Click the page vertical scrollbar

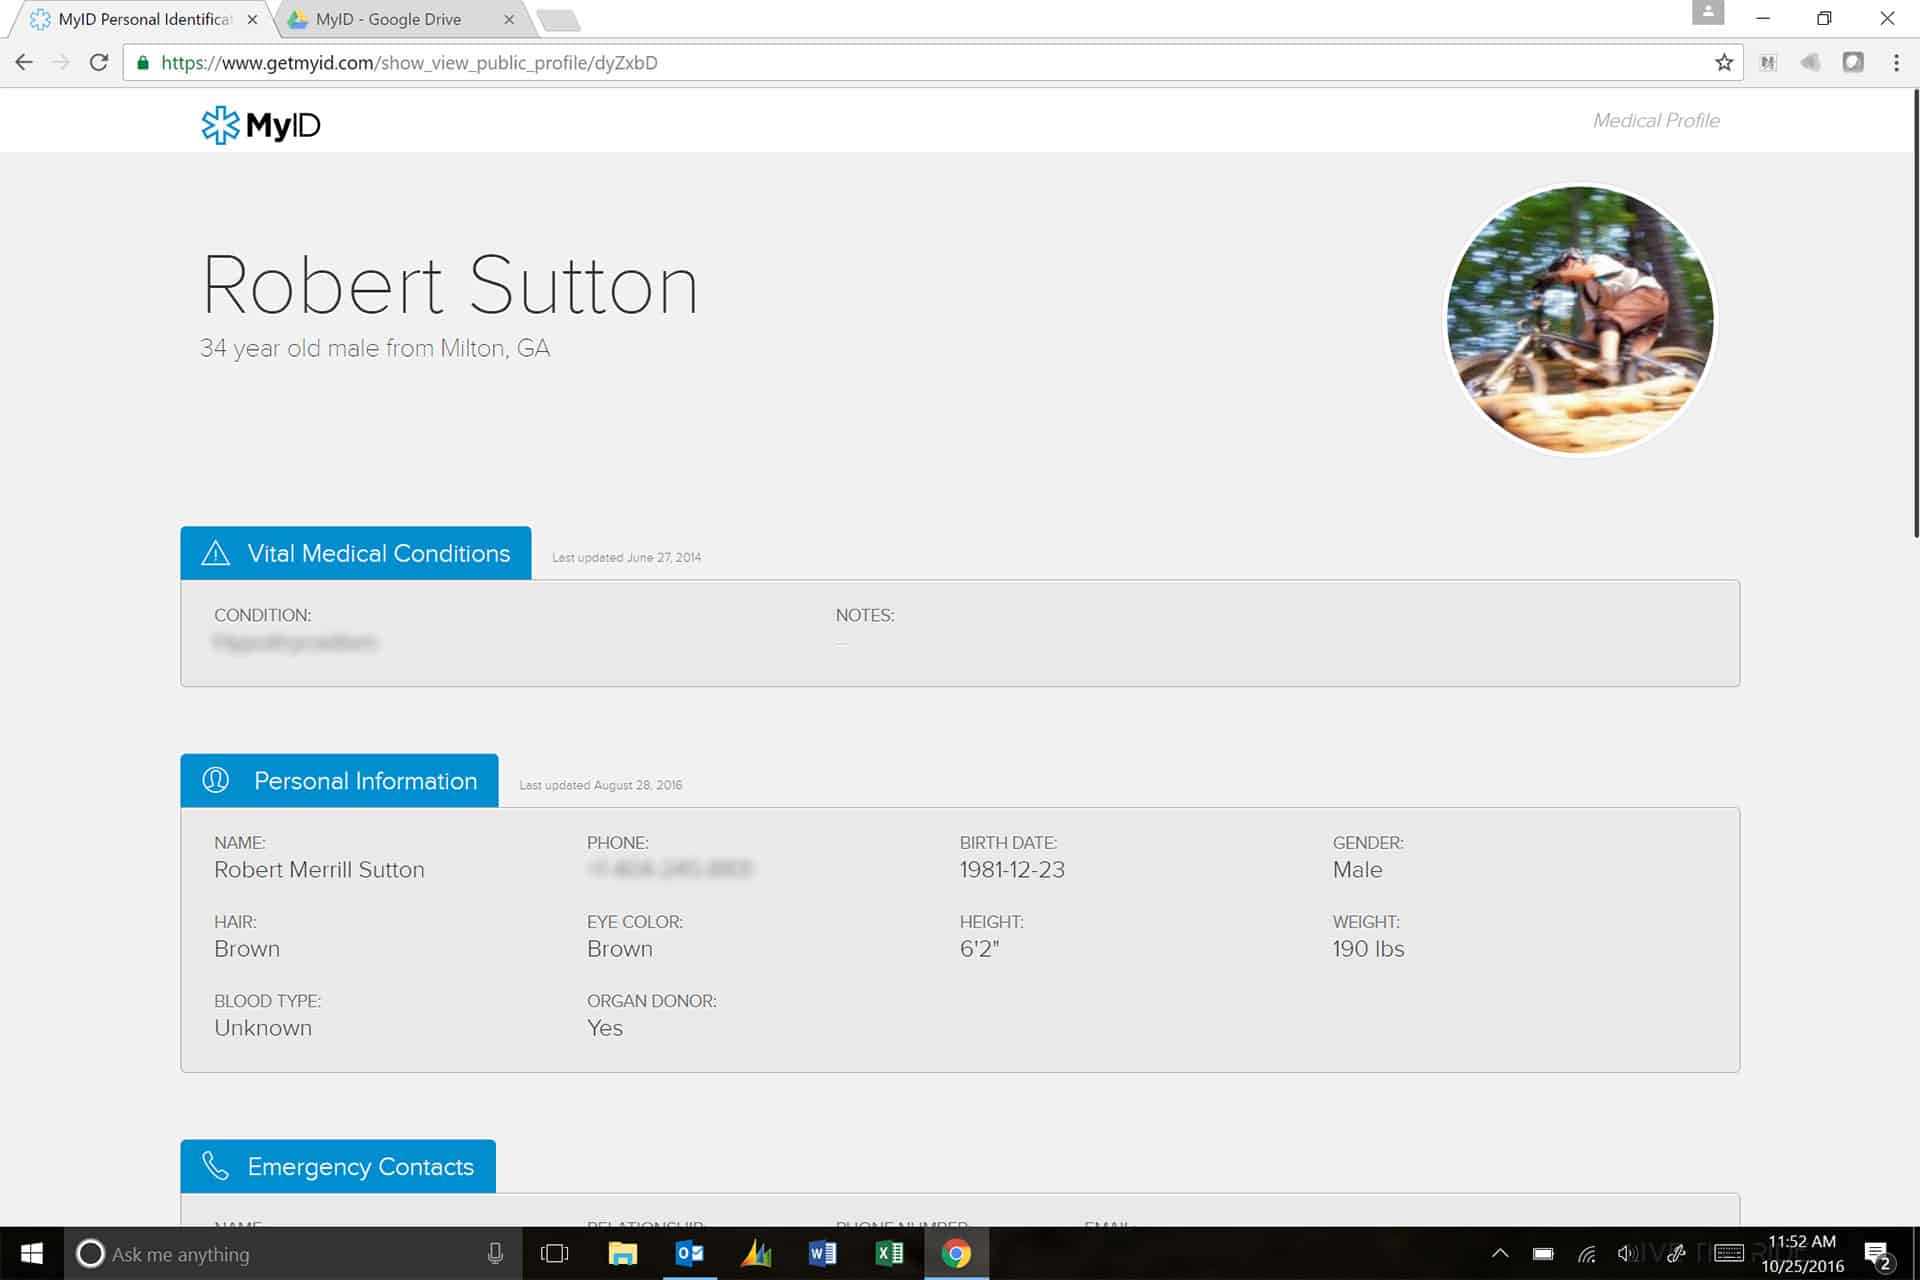point(1915,315)
